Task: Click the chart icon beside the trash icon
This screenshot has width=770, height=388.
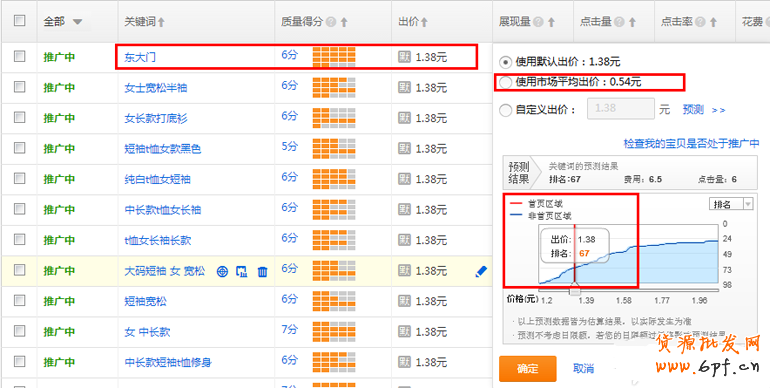Action: click(242, 271)
